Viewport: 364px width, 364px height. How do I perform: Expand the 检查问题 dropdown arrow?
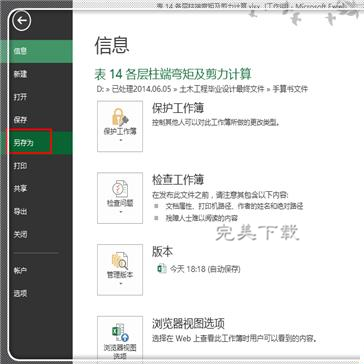(120, 212)
